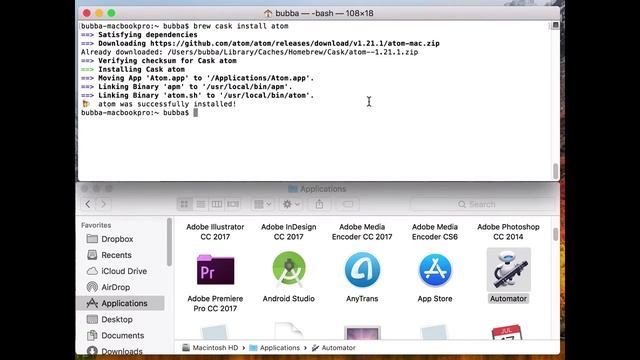The height and width of the screenshot is (360, 640).
Task: Click the 'Verifying checksum for Cask atom' line
Action: point(159,61)
